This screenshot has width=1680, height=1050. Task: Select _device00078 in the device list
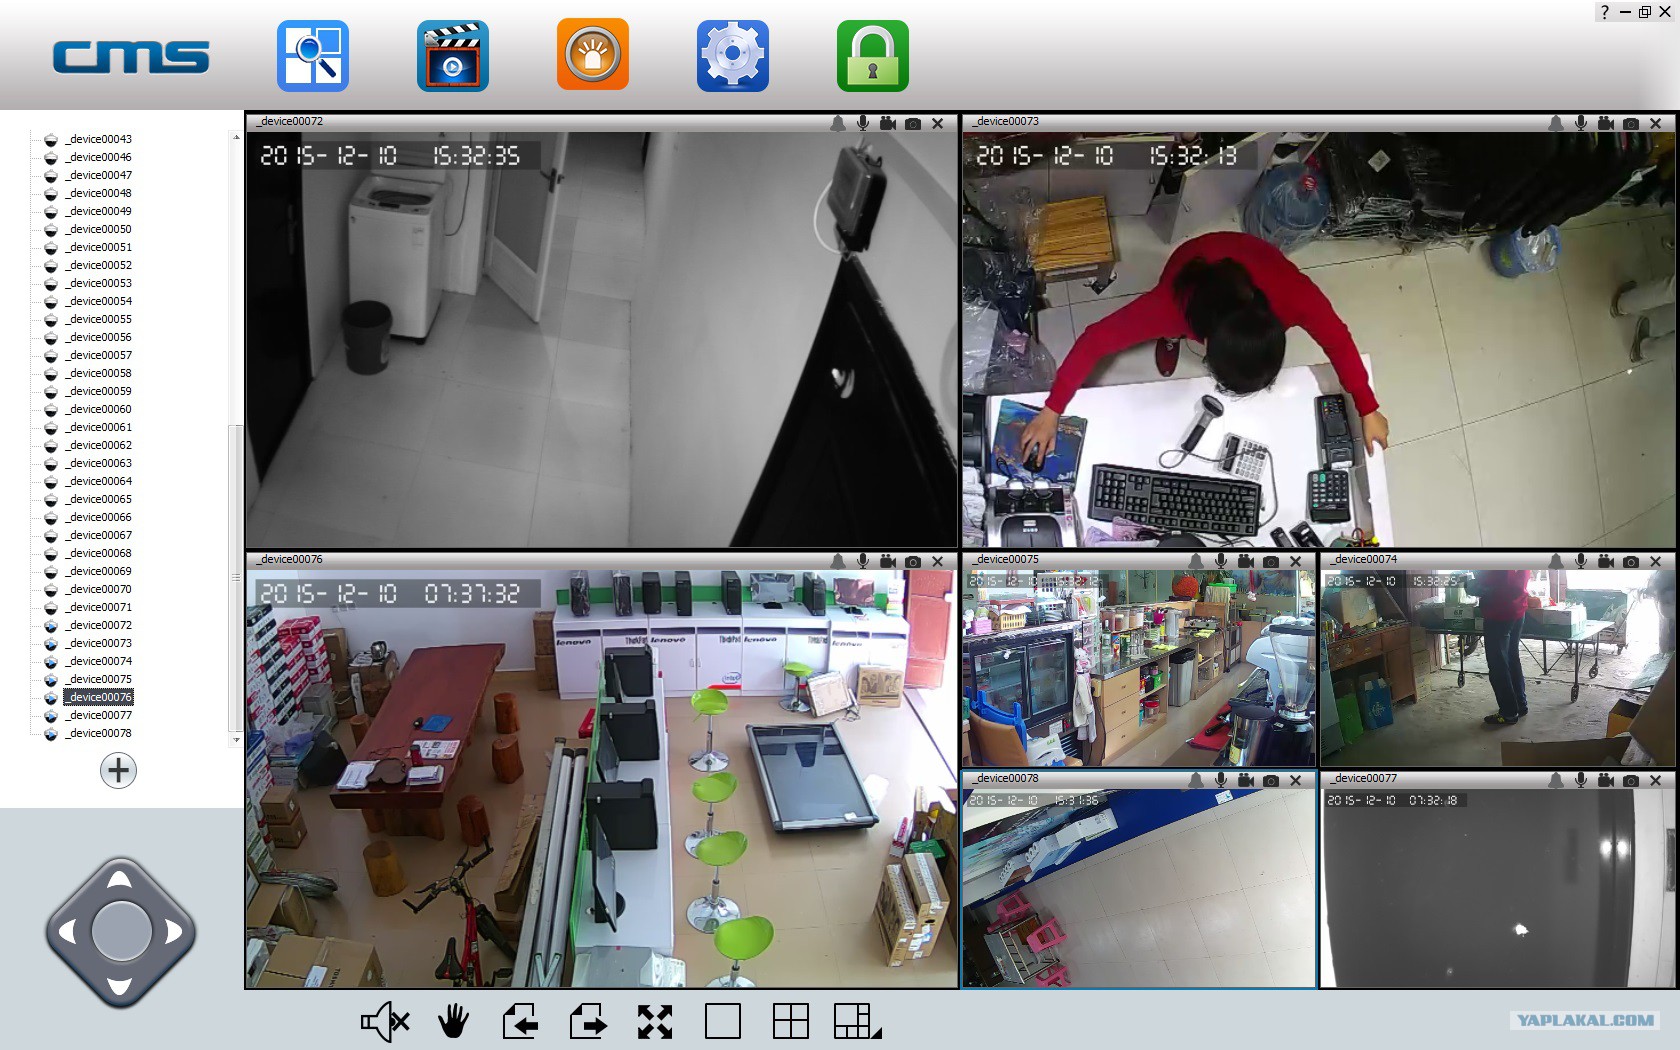click(100, 733)
